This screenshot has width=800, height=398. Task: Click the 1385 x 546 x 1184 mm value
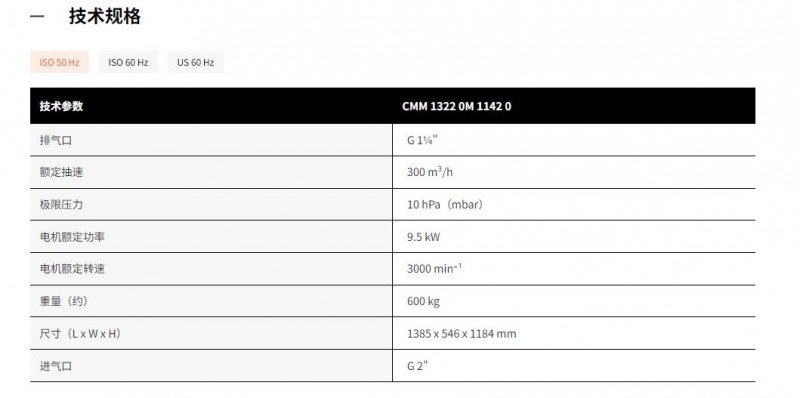(461, 334)
